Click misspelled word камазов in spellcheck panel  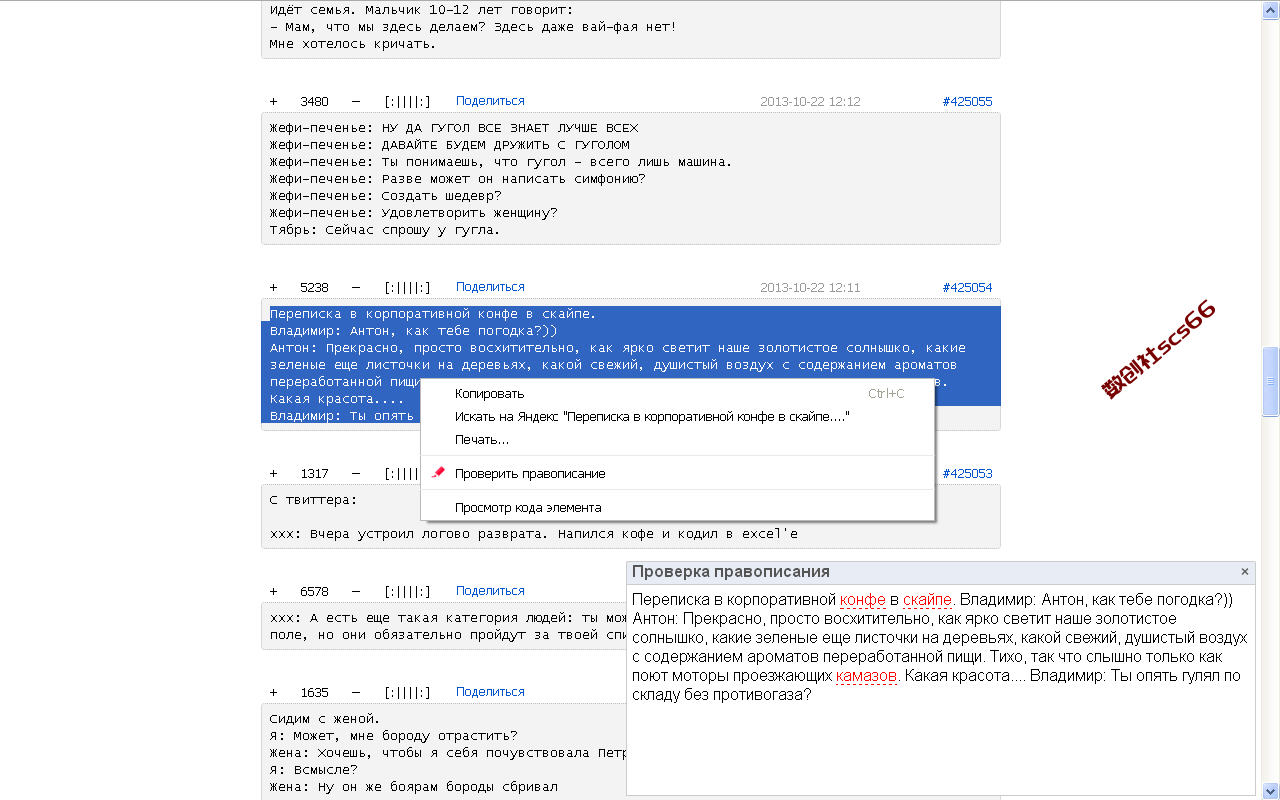click(867, 676)
